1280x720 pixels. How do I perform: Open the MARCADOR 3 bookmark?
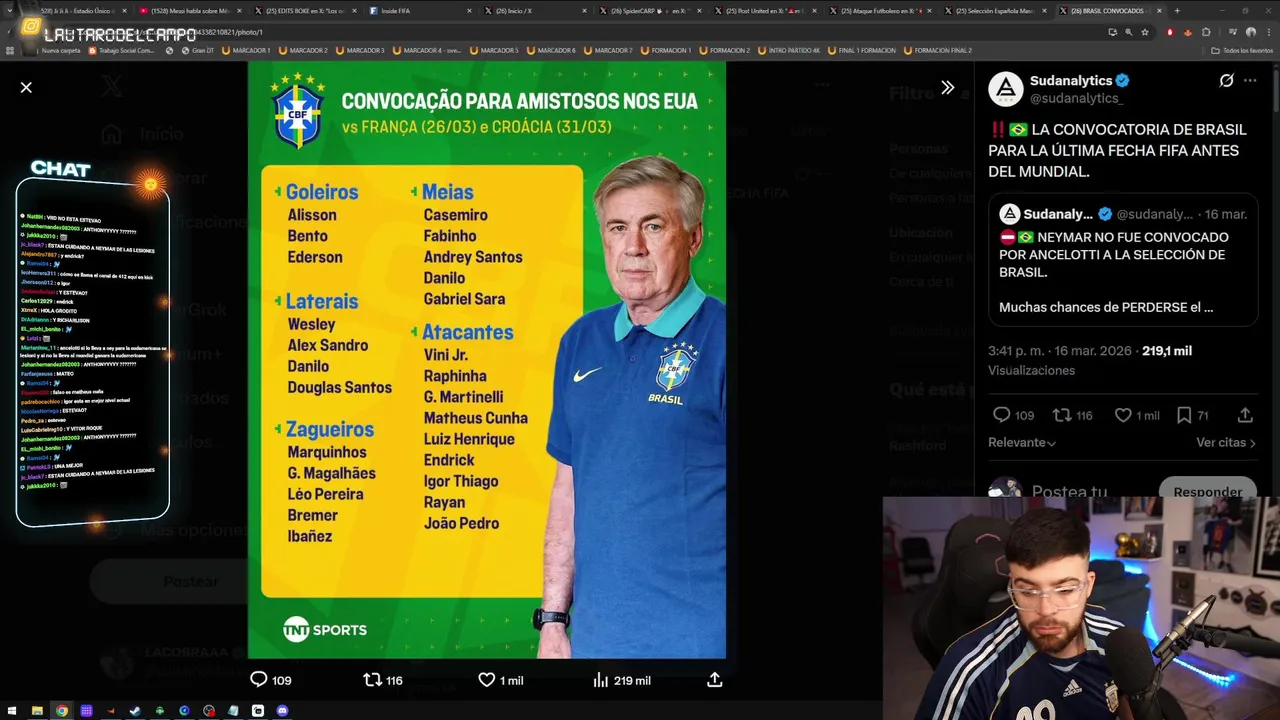click(x=360, y=50)
